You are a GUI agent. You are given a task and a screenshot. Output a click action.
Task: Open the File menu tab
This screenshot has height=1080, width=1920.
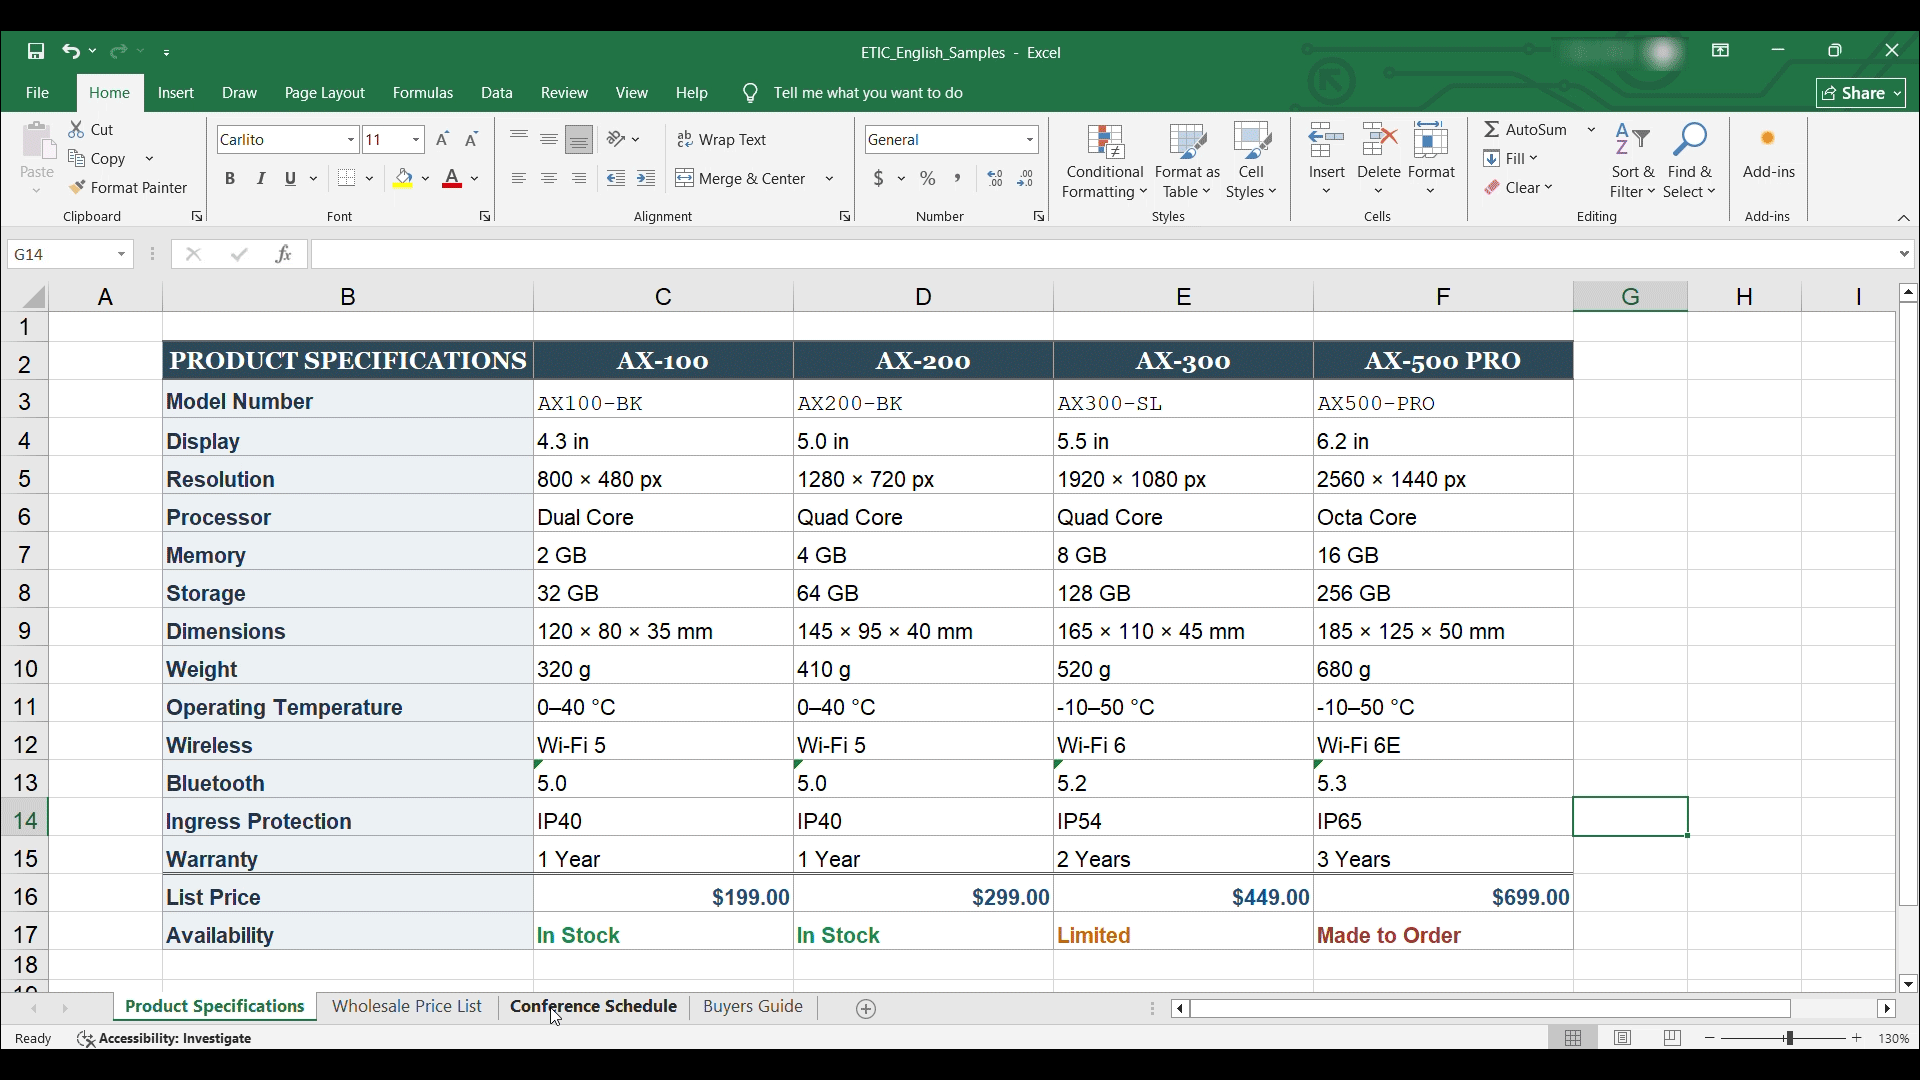click(x=38, y=93)
